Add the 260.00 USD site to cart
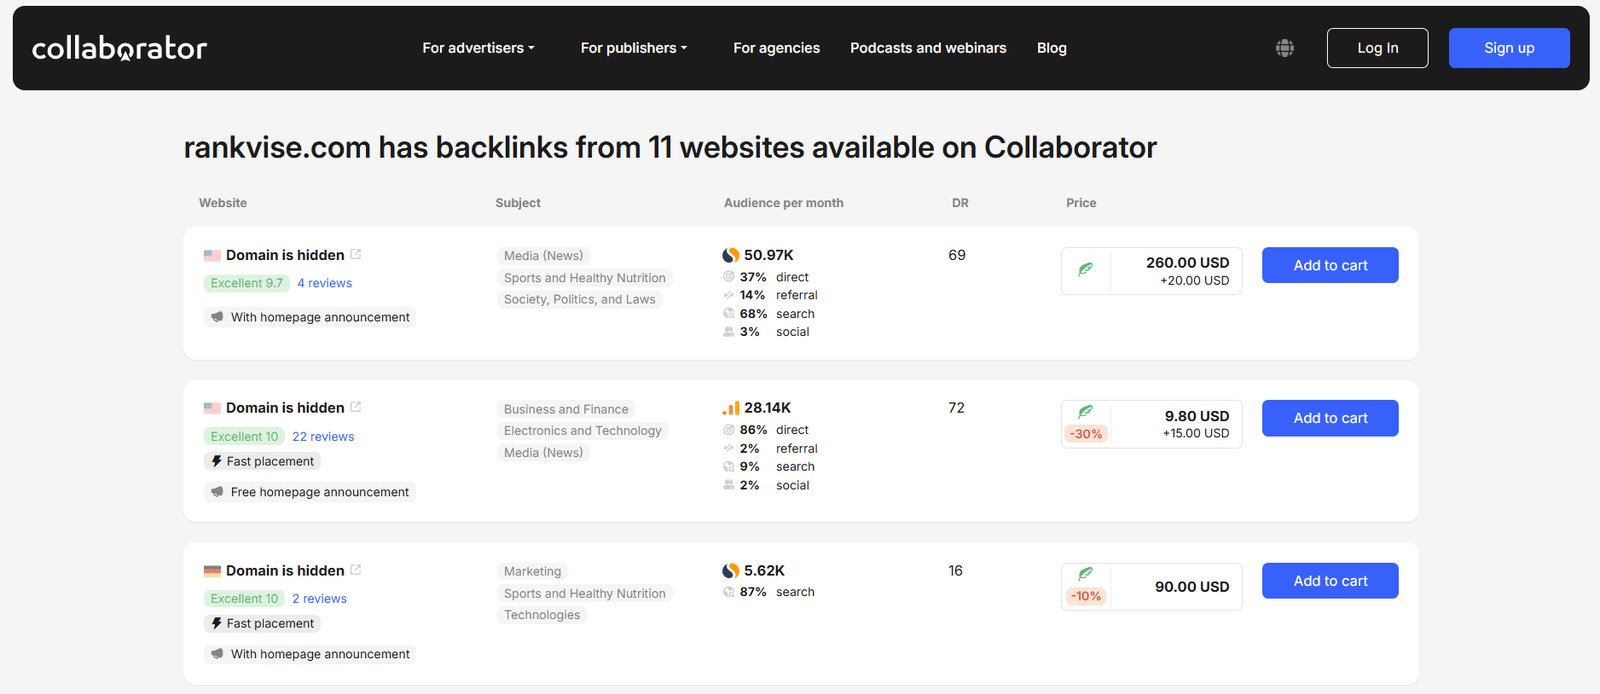Screen dimensions: 1600x694 (x=1330, y=265)
